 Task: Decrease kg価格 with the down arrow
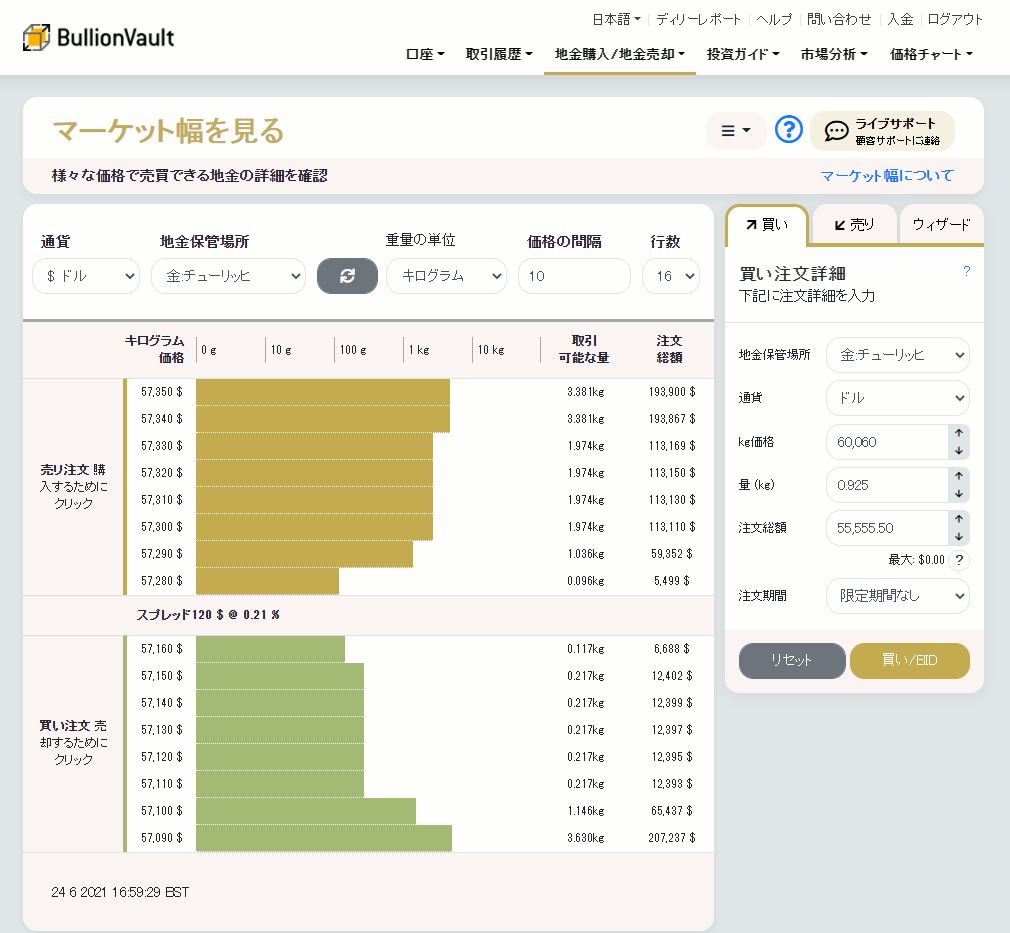click(x=959, y=451)
